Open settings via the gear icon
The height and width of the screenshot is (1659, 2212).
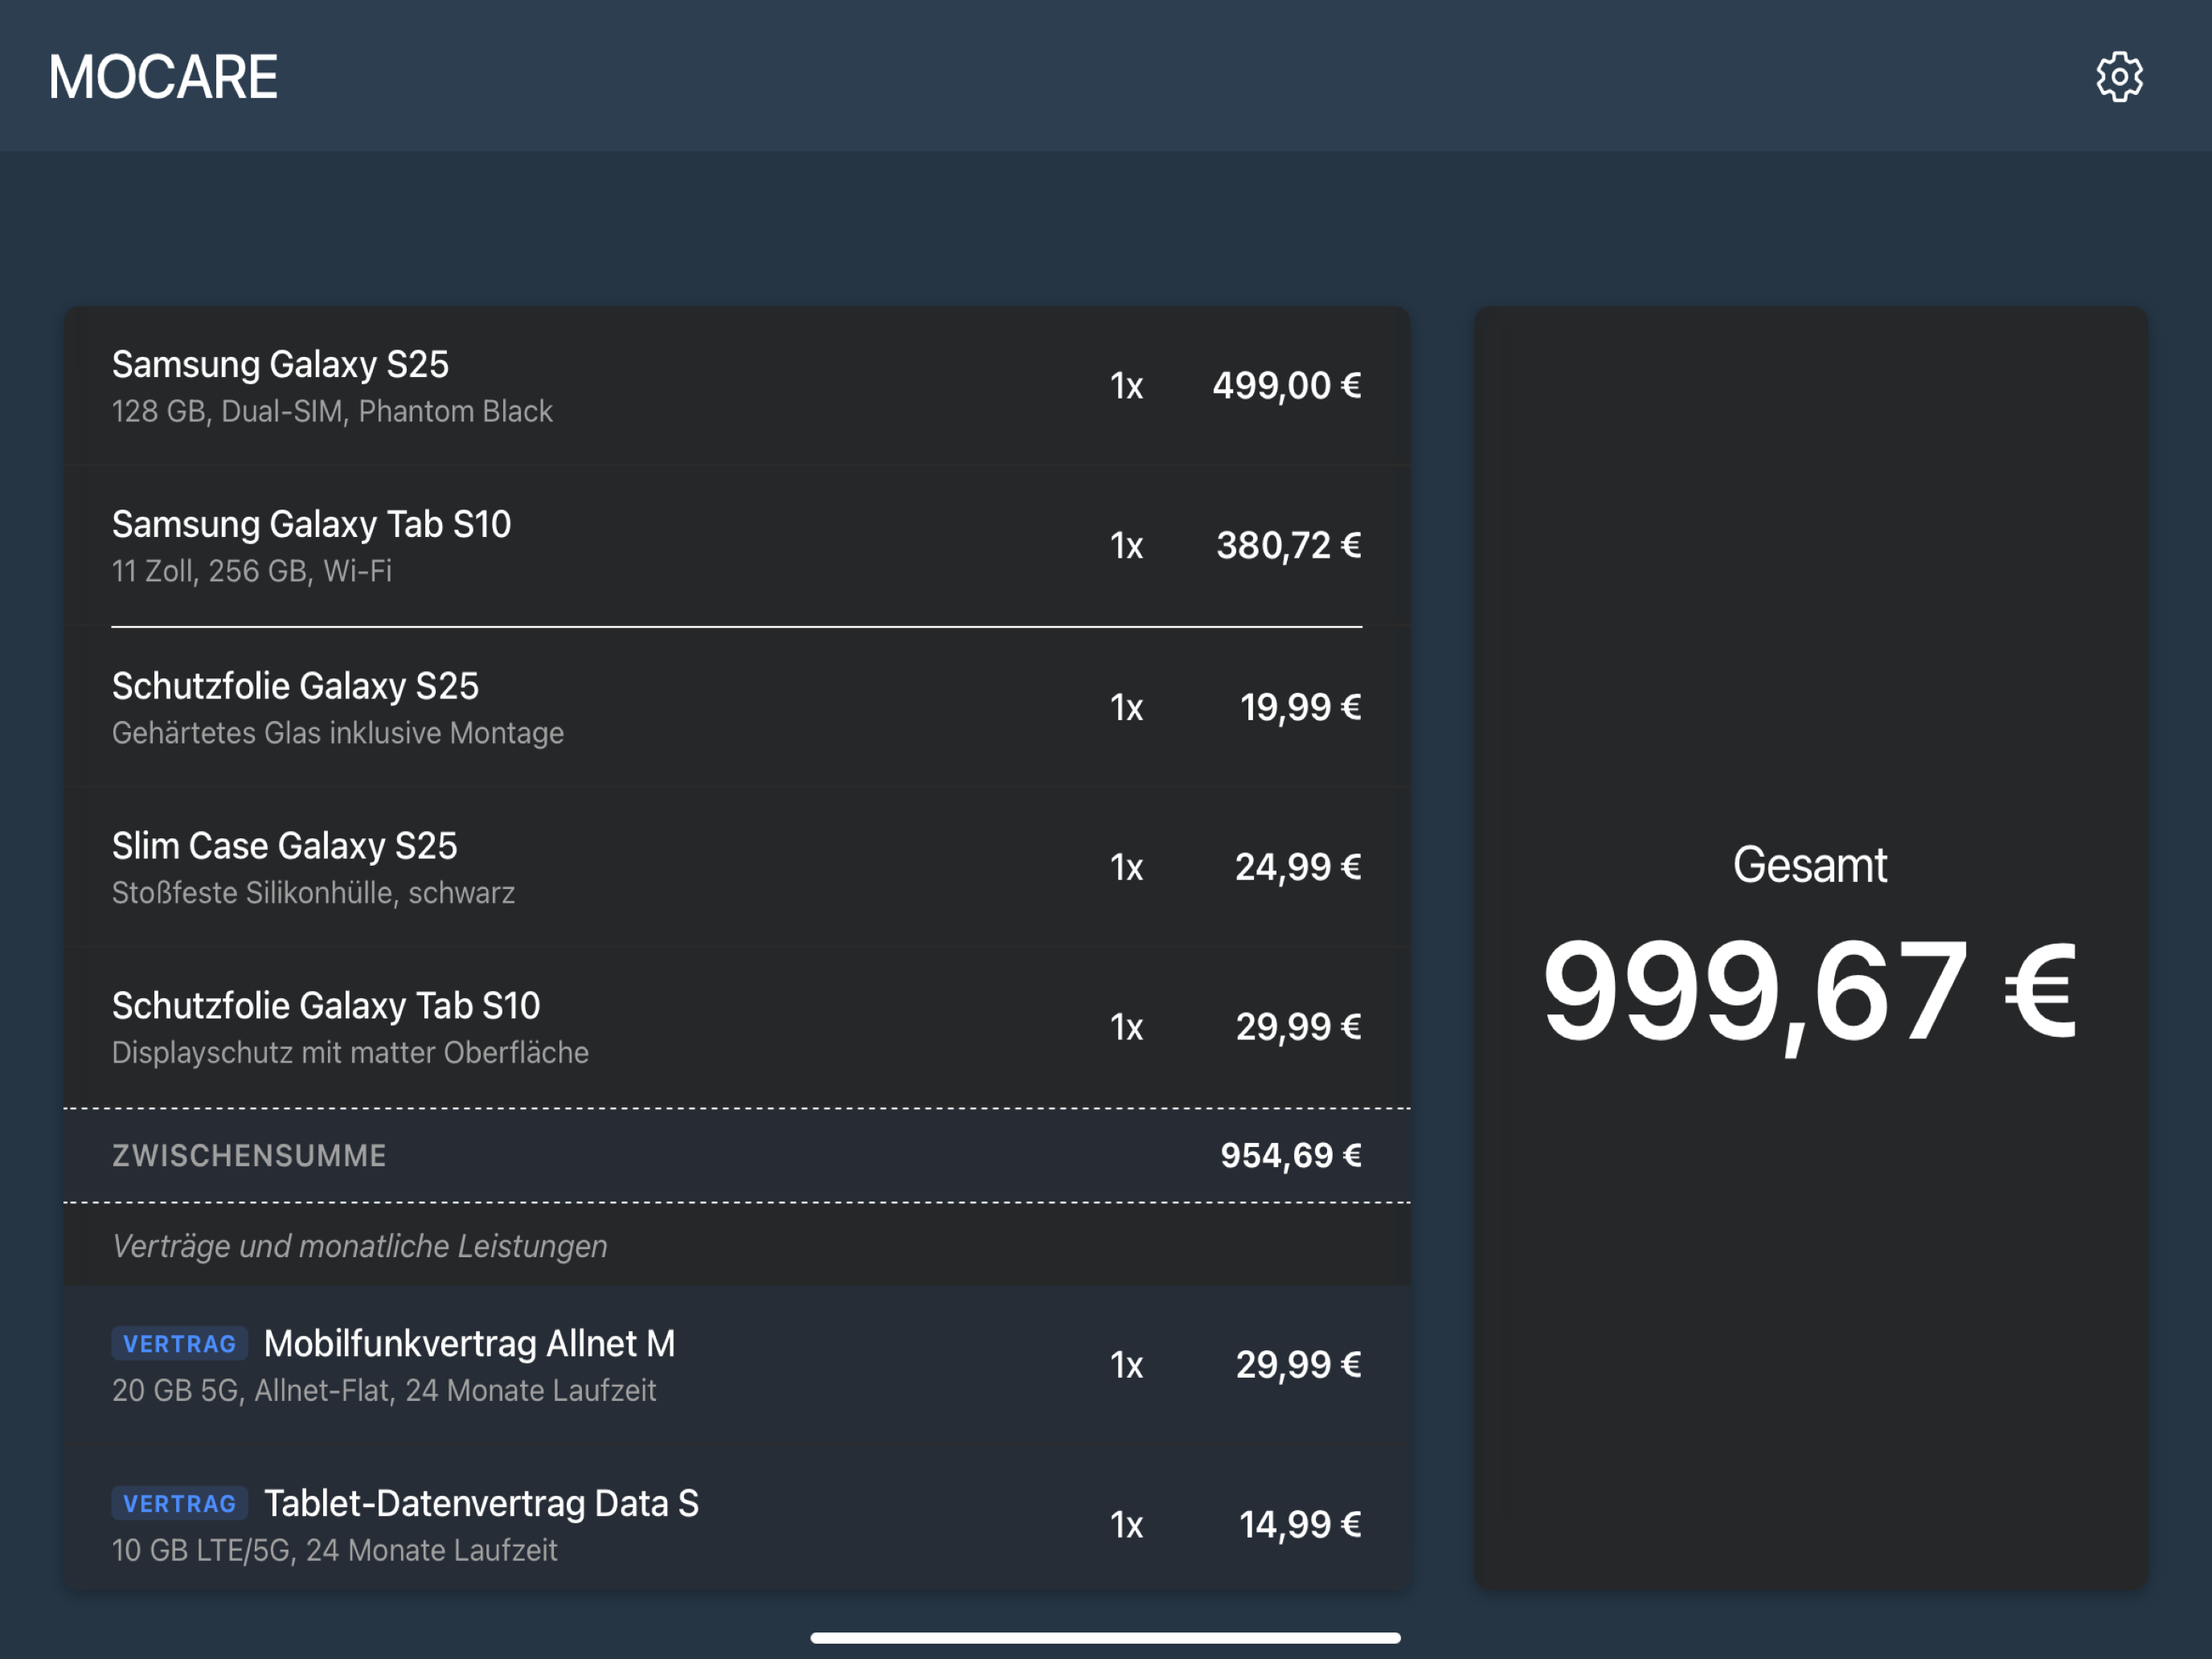(x=2119, y=77)
